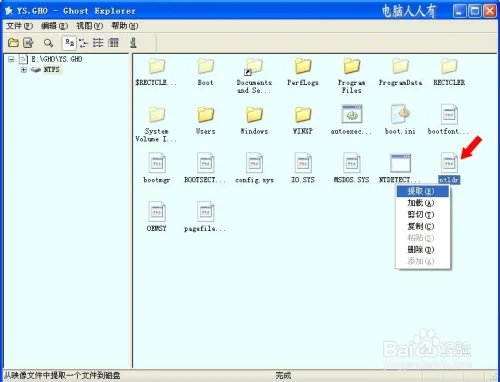Select NTFS partition in the tree
This screenshot has height=382, width=500.
[51, 70]
